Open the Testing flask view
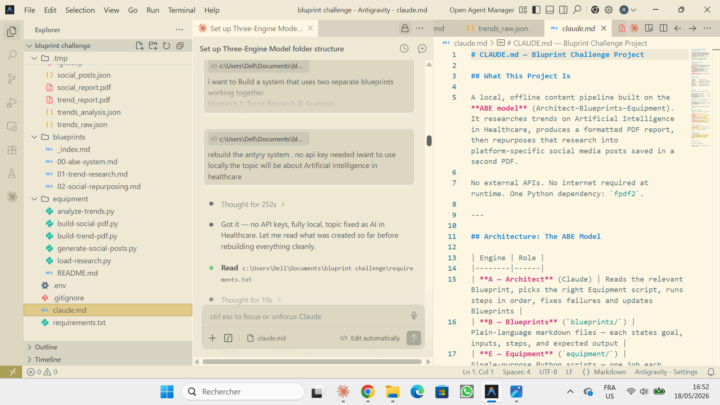Screen dimensions: 720x405 pos(12,174)
